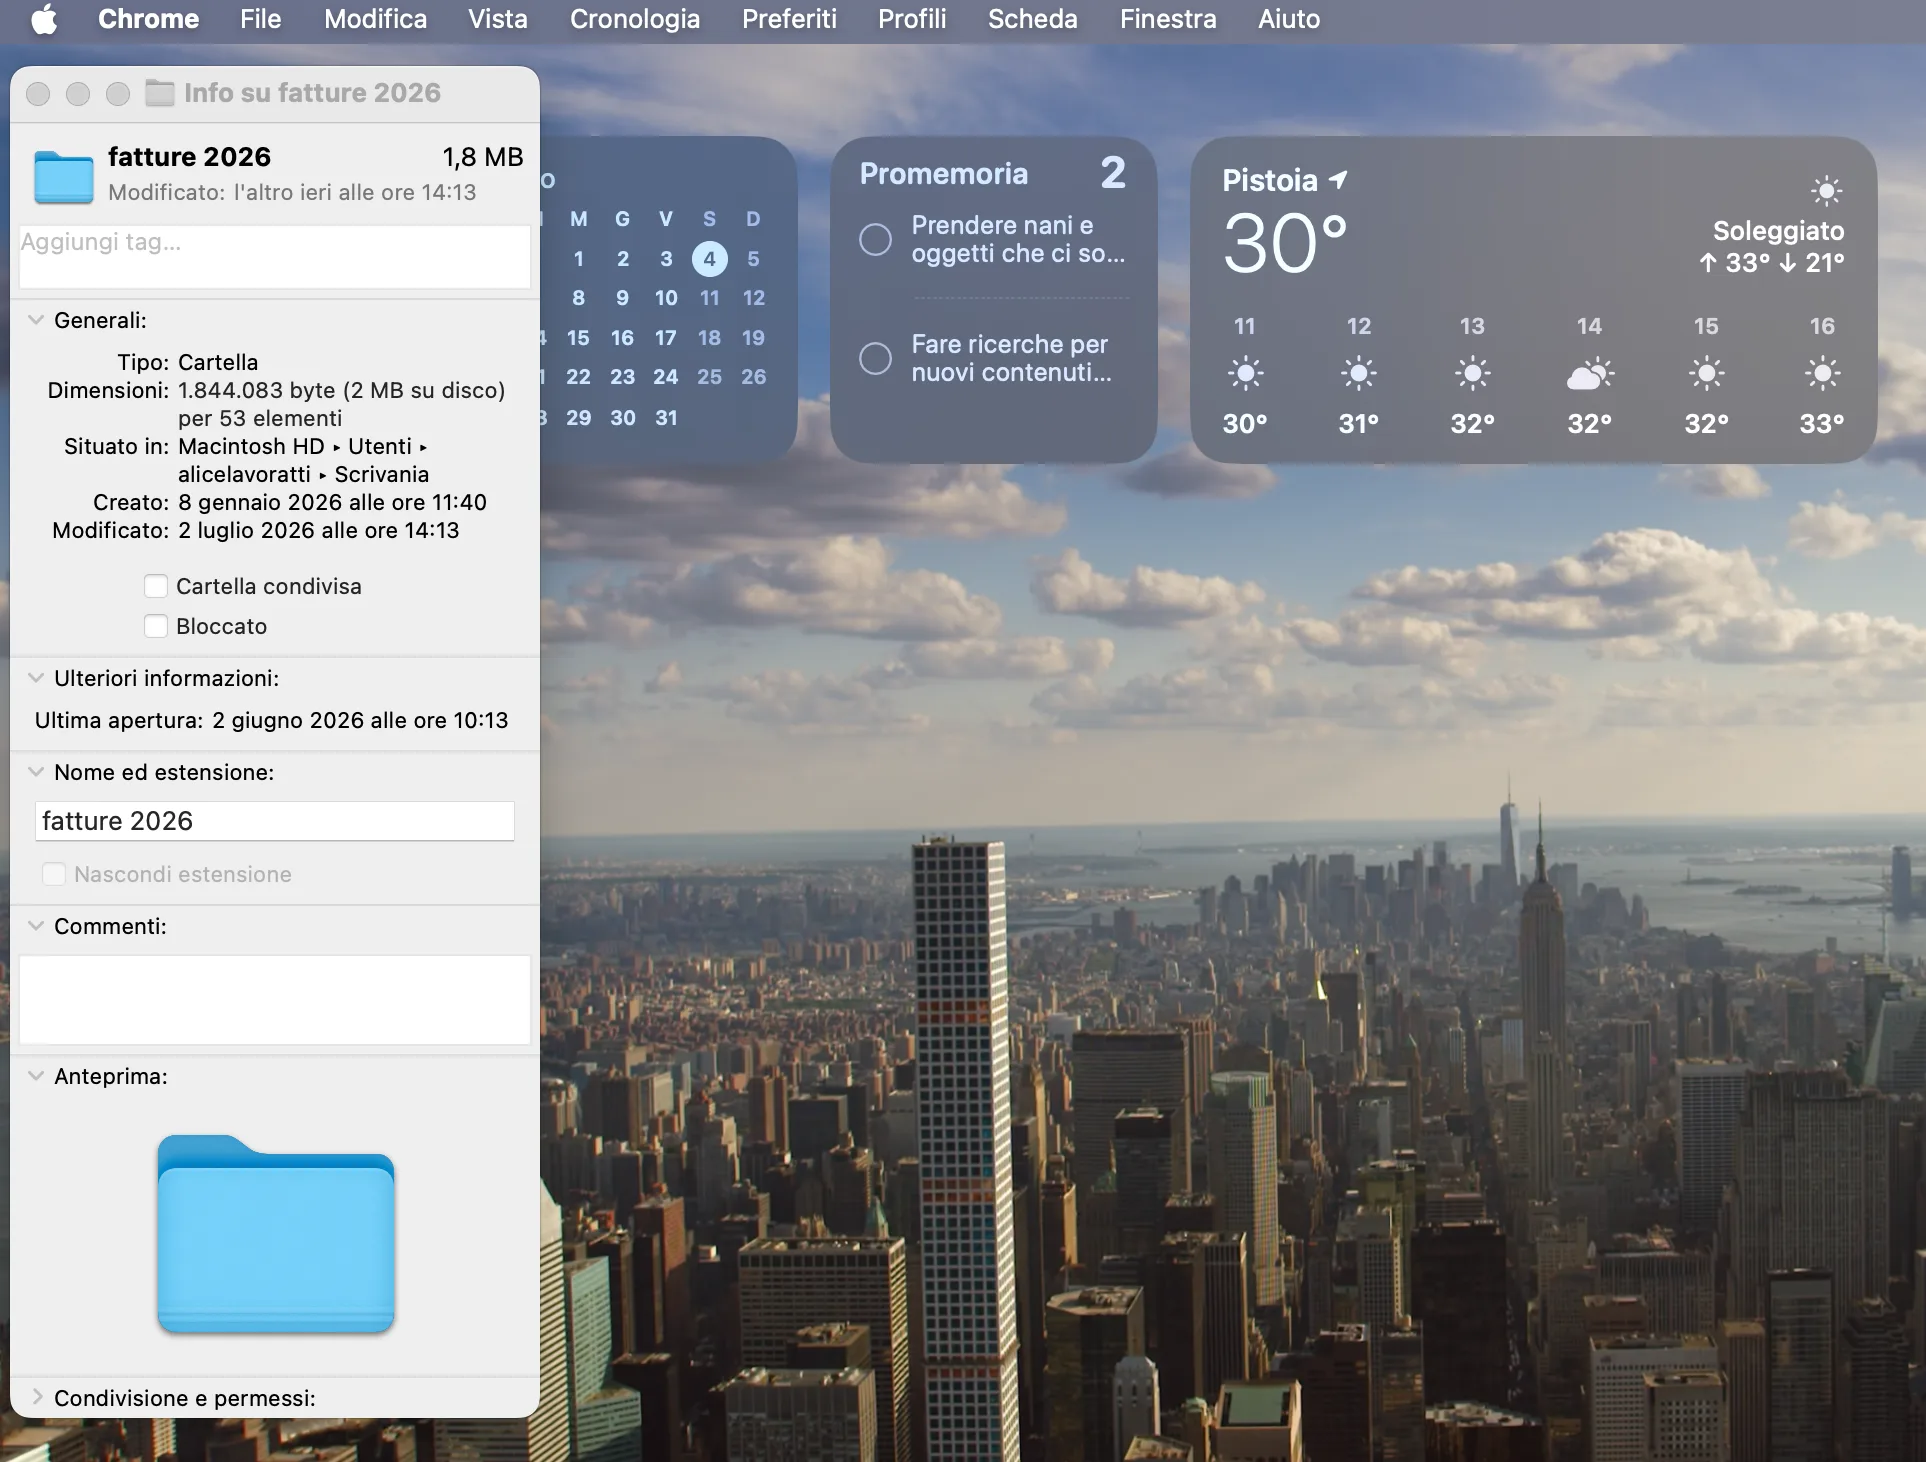Image resolution: width=1926 pixels, height=1462 pixels.
Task: Click the sun icon for hour 11
Action: point(1245,374)
